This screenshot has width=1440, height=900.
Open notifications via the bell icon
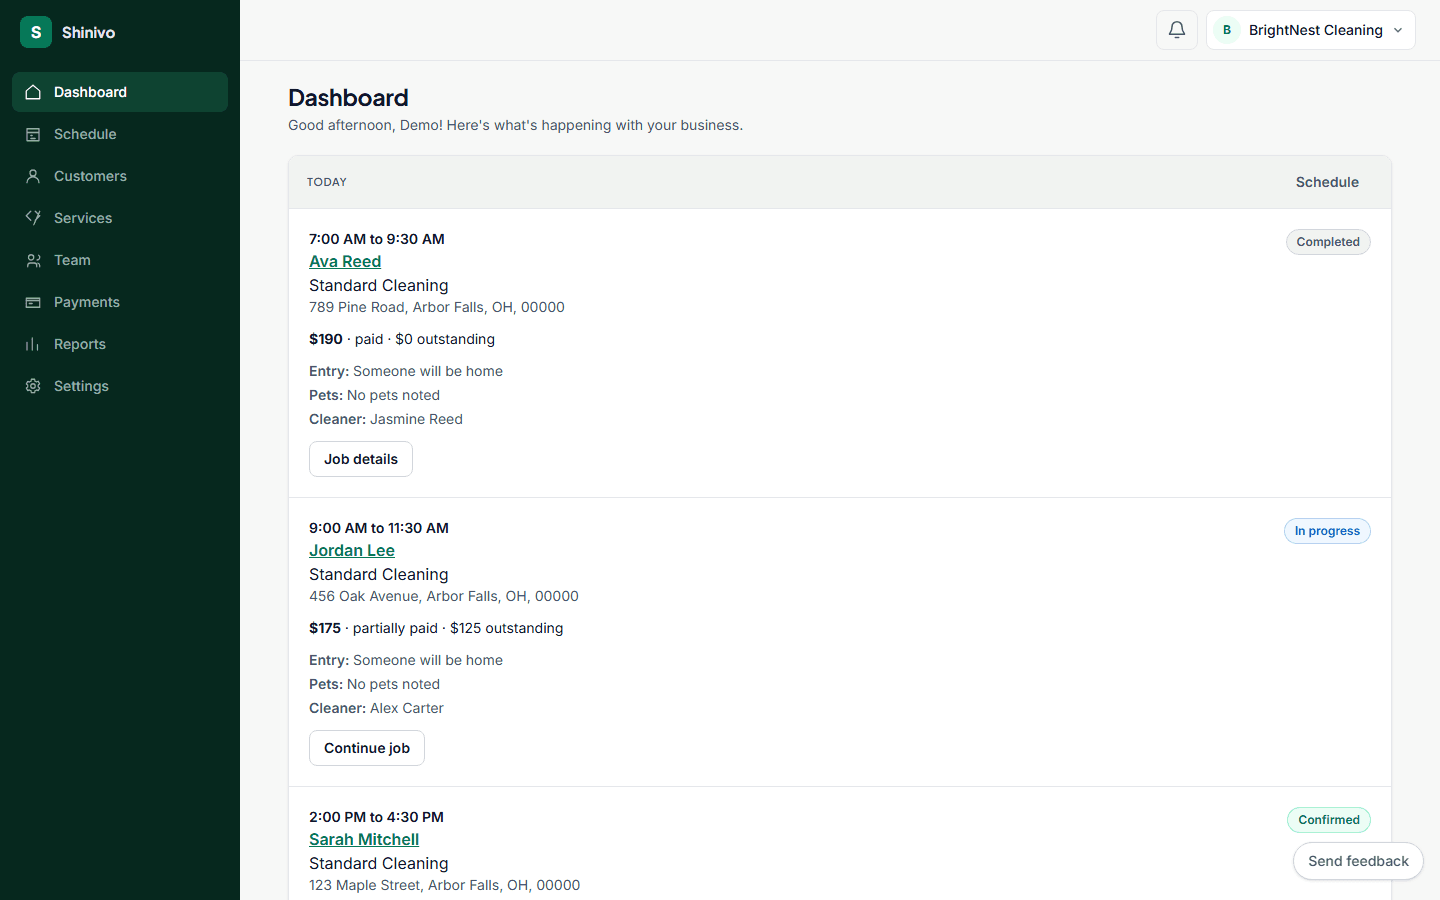[1177, 30]
